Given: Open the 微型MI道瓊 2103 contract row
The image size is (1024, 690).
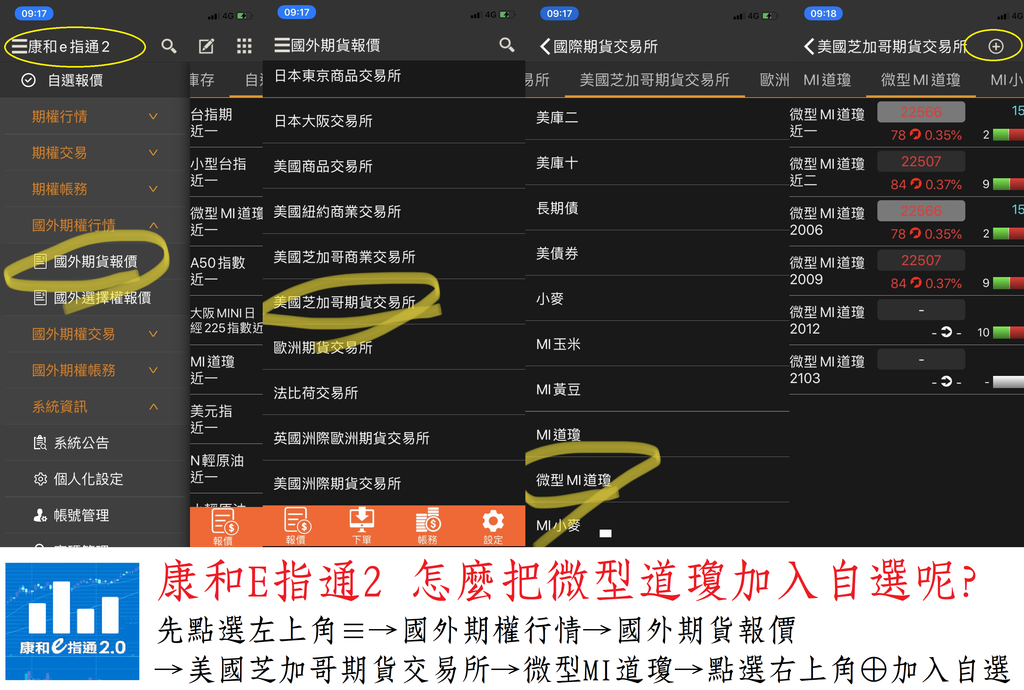Looking at the screenshot, I should point(906,370).
